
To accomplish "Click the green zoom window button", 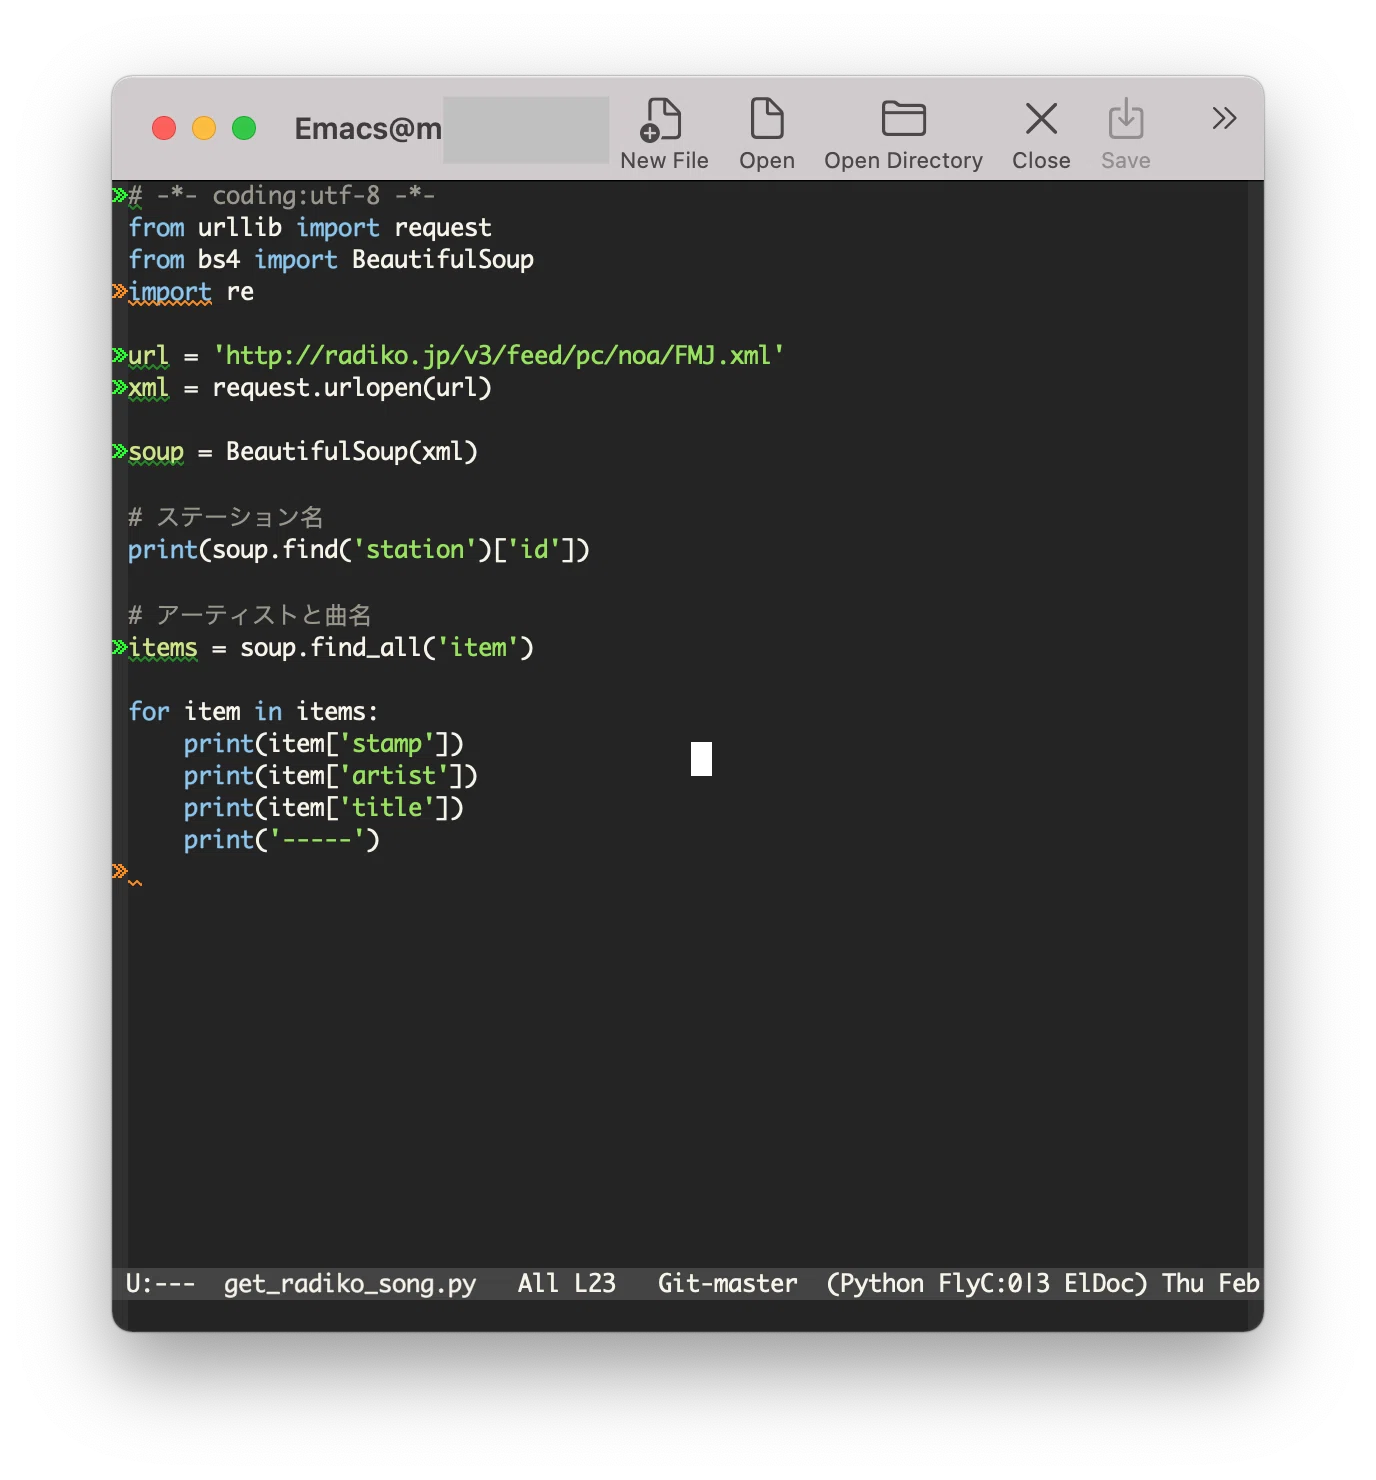I will (x=244, y=128).
